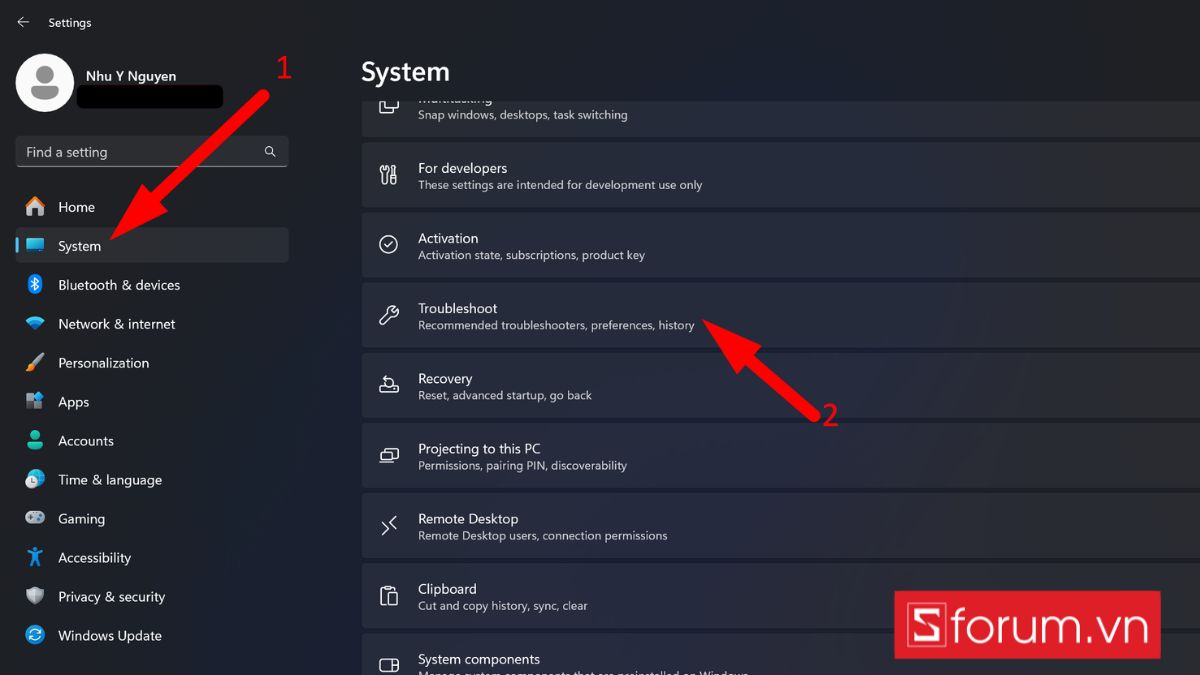
Task: Click the Personalization paintbrush icon
Action: (35, 363)
